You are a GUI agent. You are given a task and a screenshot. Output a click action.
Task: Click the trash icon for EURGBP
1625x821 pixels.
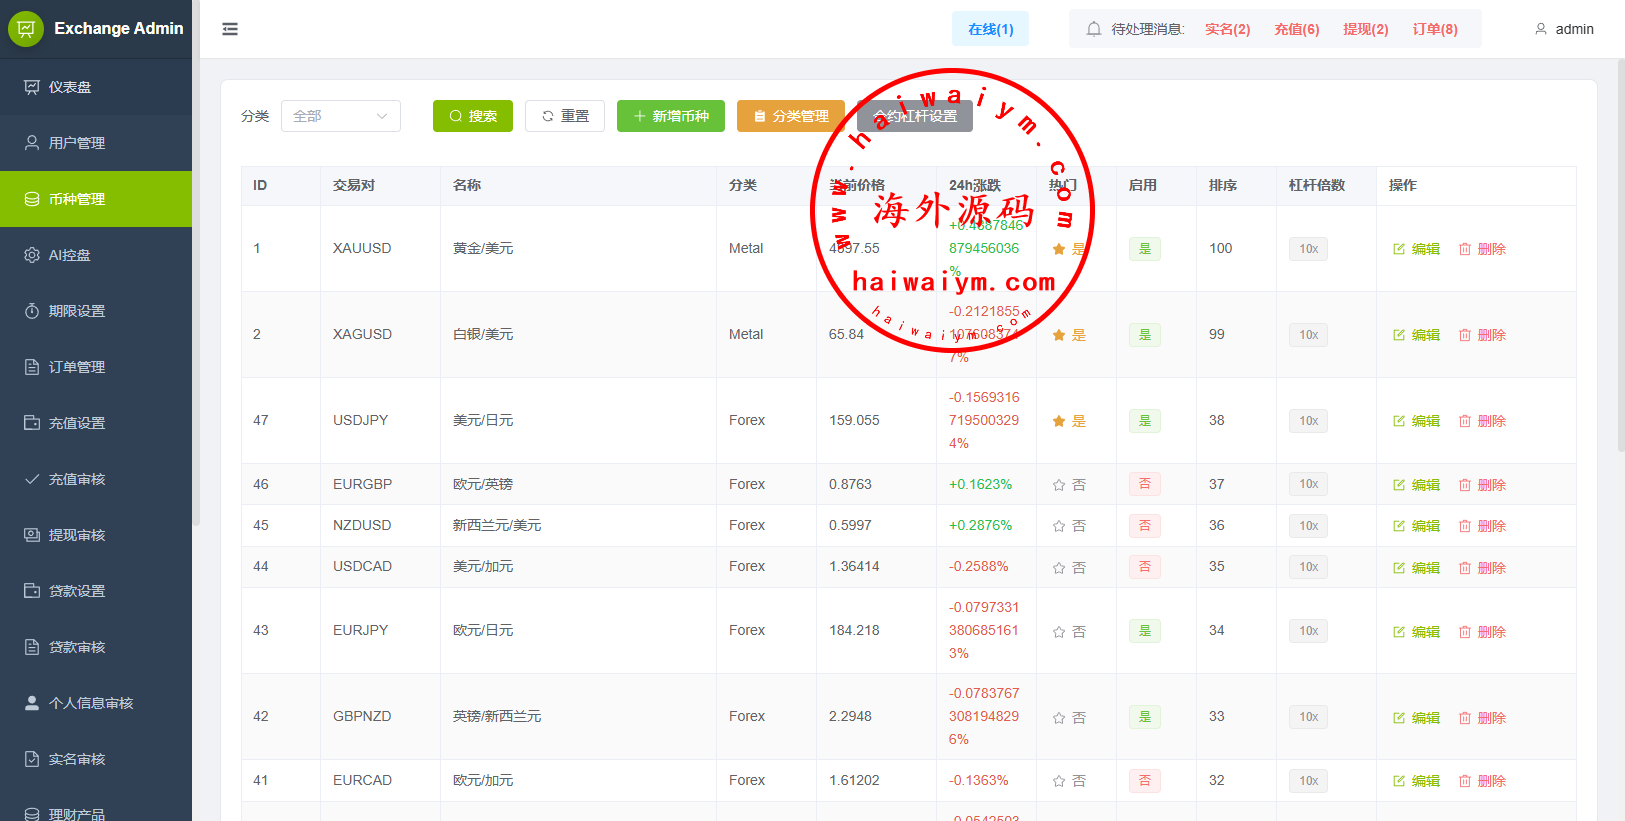pyautogui.click(x=1465, y=485)
